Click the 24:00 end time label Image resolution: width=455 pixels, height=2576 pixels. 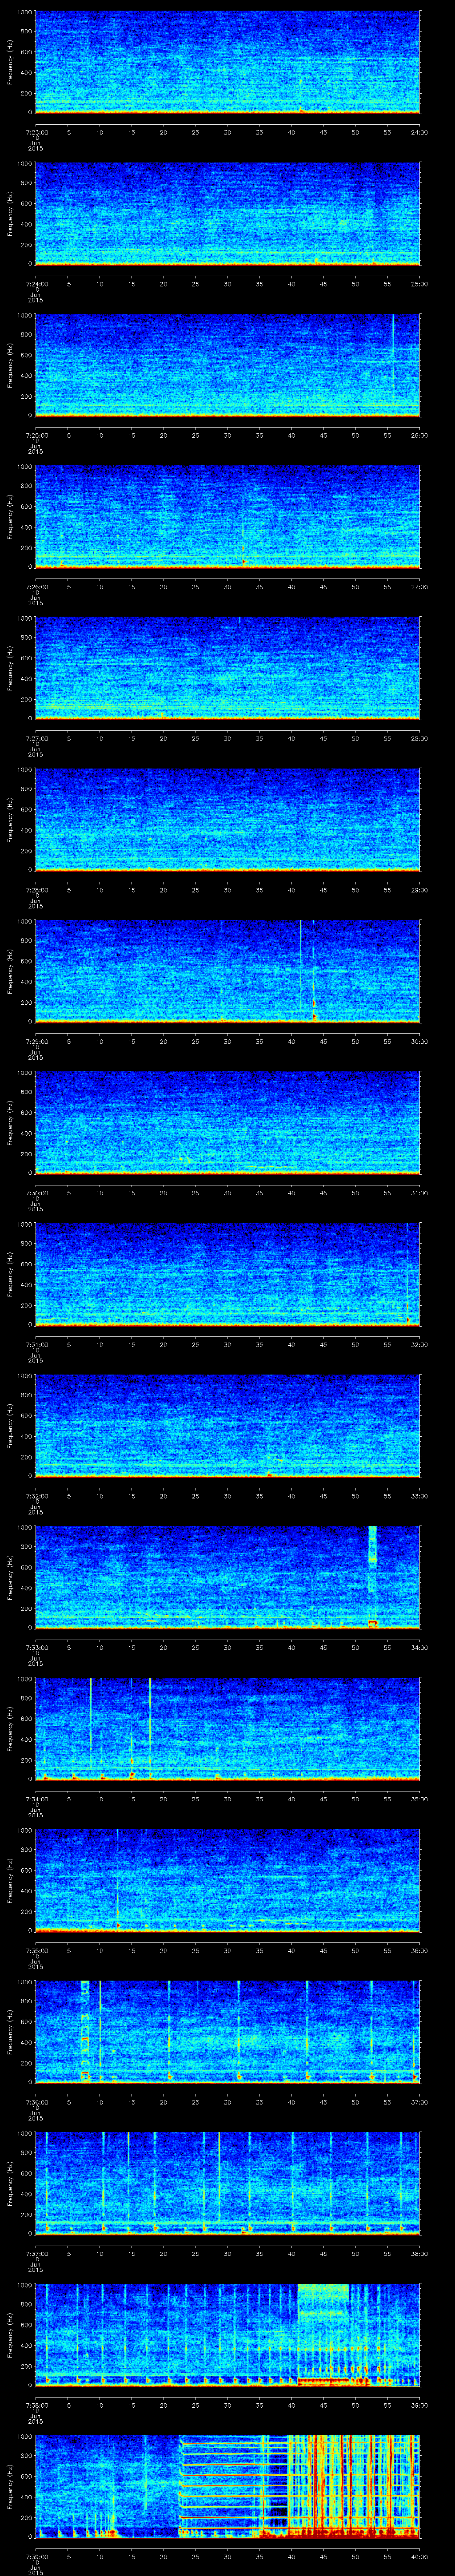(419, 132)
